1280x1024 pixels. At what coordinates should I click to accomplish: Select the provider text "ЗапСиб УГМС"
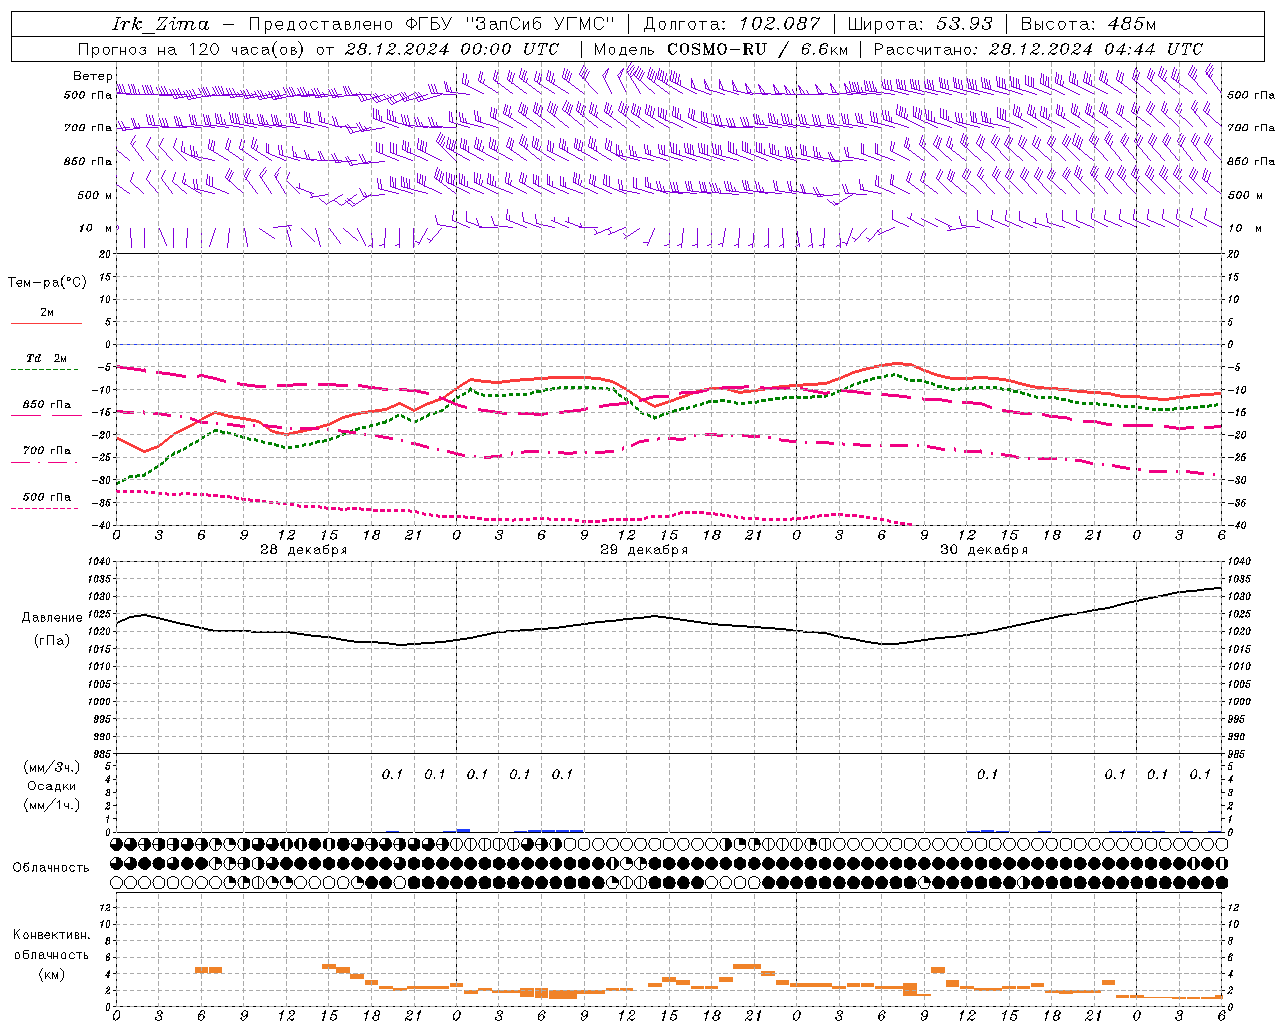coord(540,24)
